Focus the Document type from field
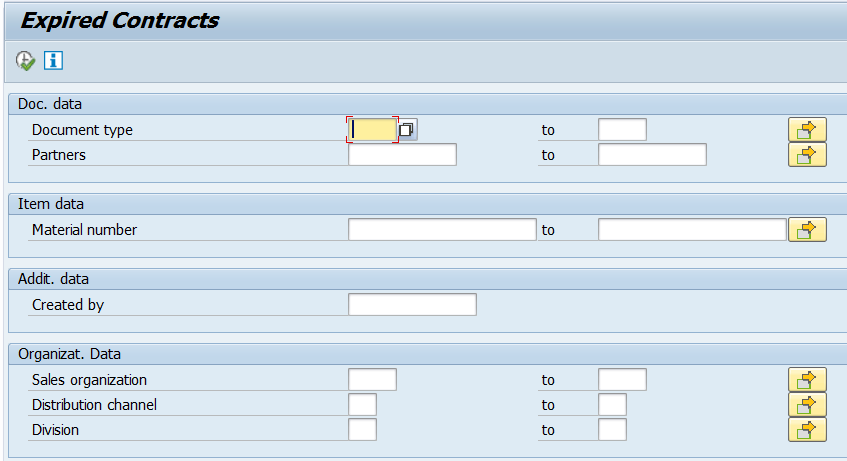The width and height of the screenshot is (847, 461). (372, 130)
